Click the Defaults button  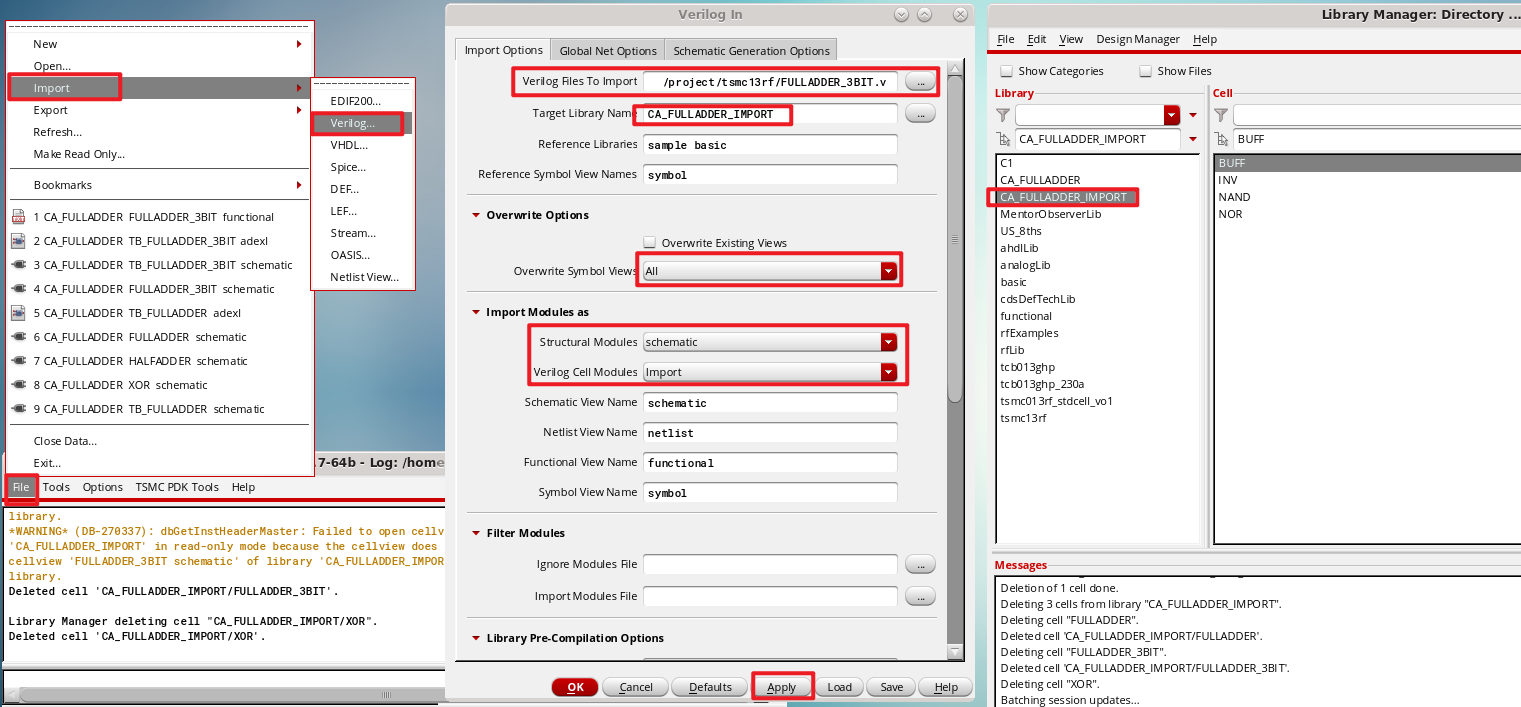709,687
